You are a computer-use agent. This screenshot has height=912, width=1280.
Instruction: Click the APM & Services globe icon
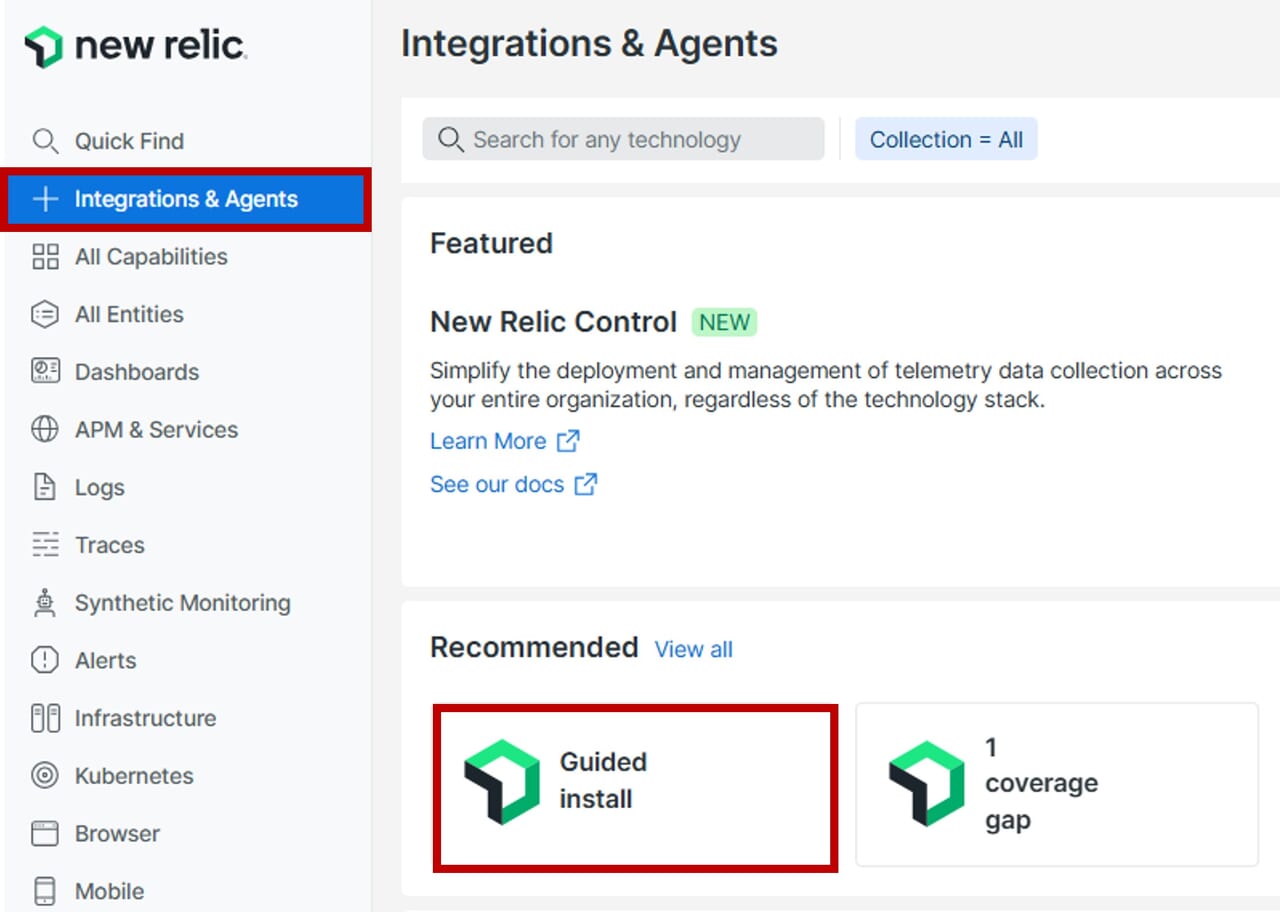(x=45, y=430)
